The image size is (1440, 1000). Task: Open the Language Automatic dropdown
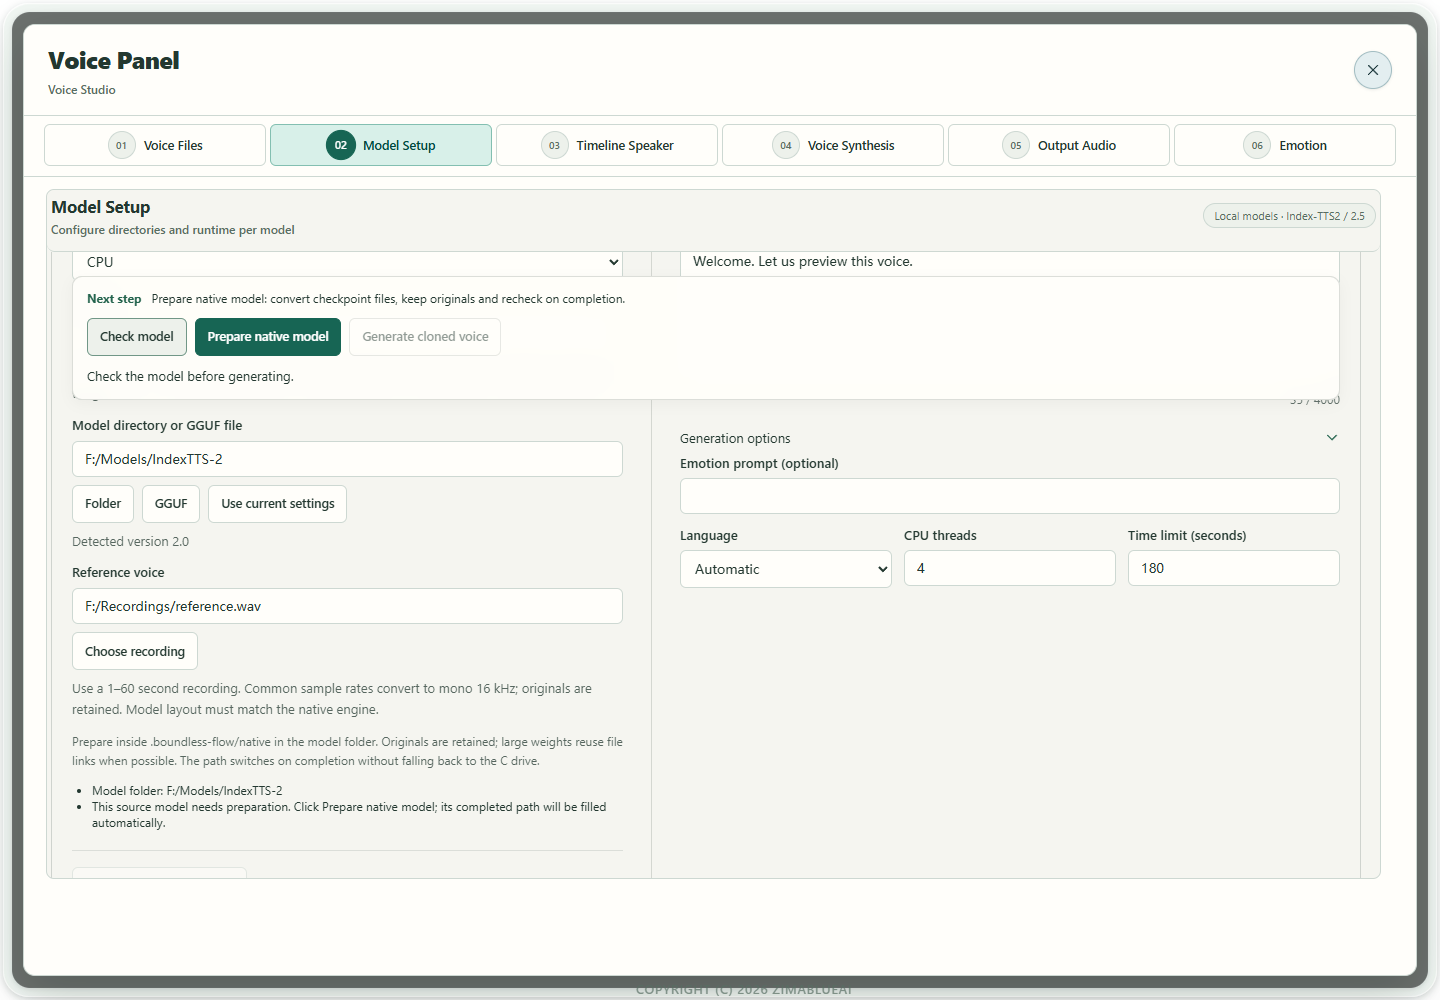[786, 569]
